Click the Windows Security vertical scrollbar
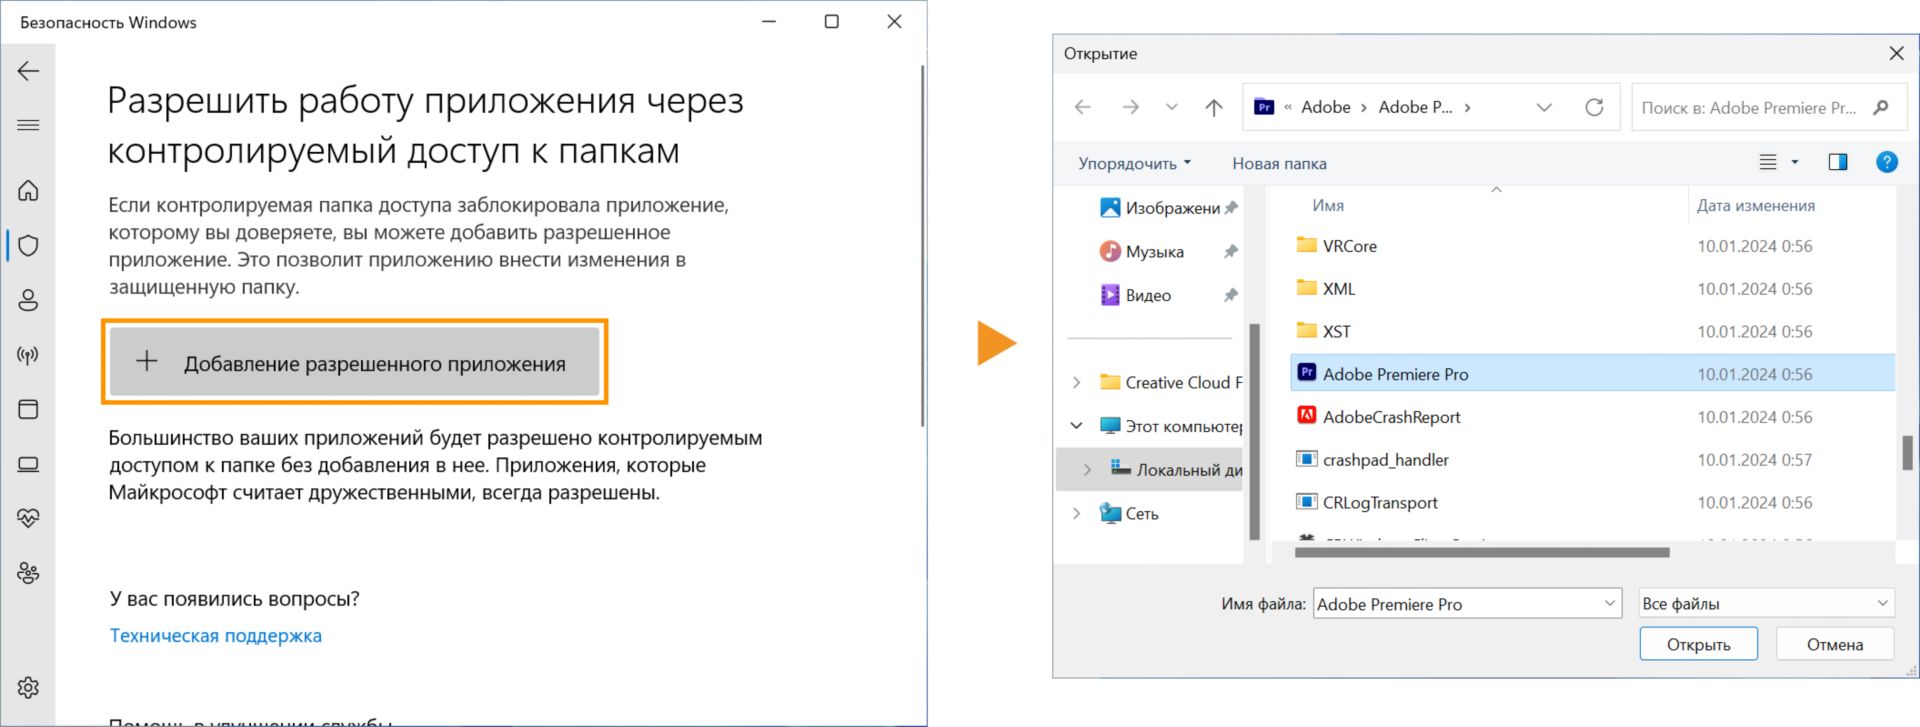Image resolution: width=1920 pixels, height=727 pixels. (922, 245)
